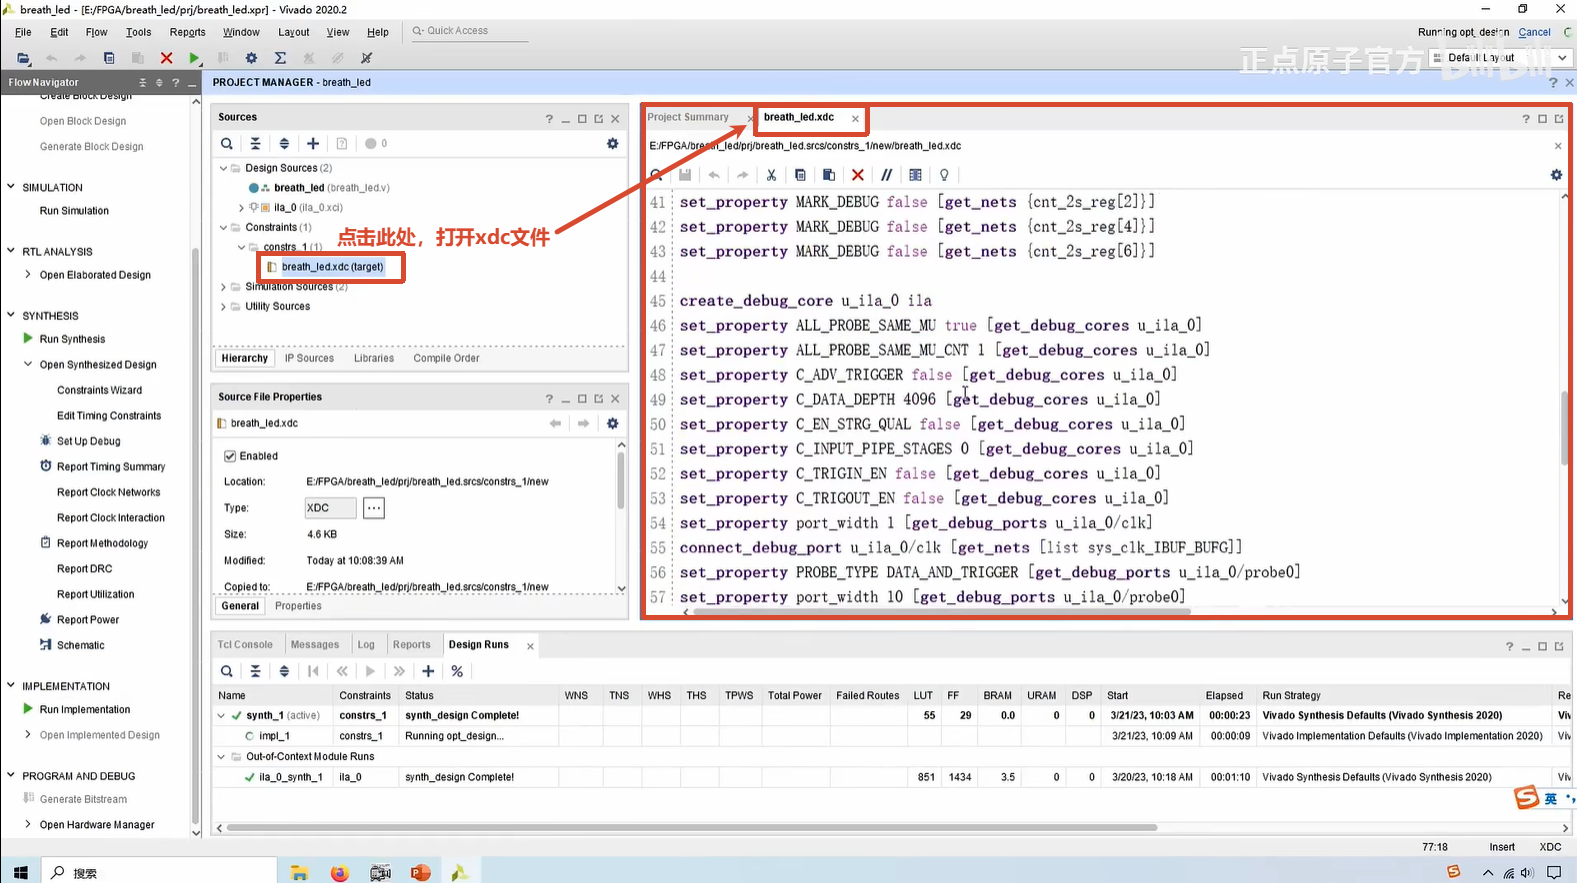Collapse all in Sources panel

coord(255,144)
